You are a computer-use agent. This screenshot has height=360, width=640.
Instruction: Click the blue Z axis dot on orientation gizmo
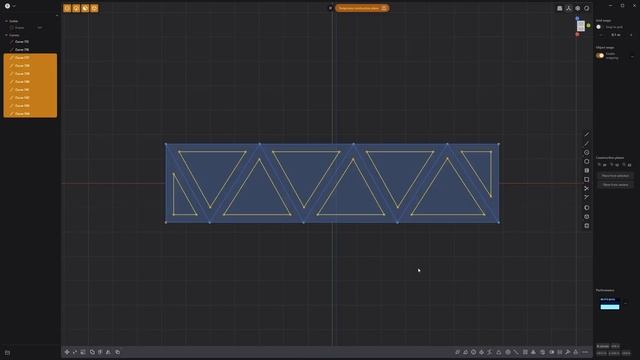tap(577, 18)
